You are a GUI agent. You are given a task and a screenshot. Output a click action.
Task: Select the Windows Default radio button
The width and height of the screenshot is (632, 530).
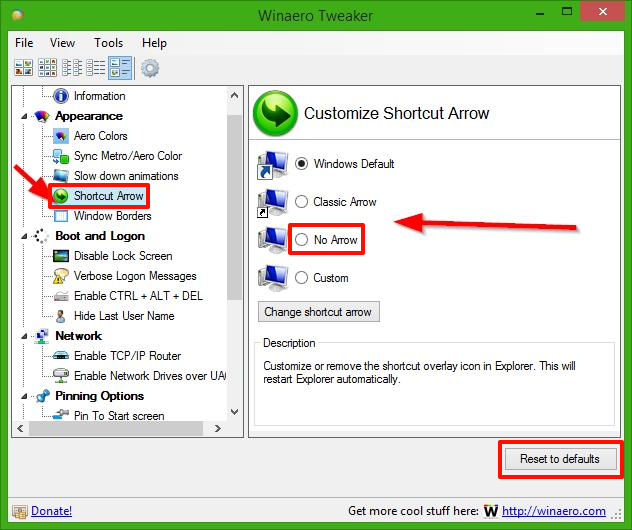tap(301, 164)
